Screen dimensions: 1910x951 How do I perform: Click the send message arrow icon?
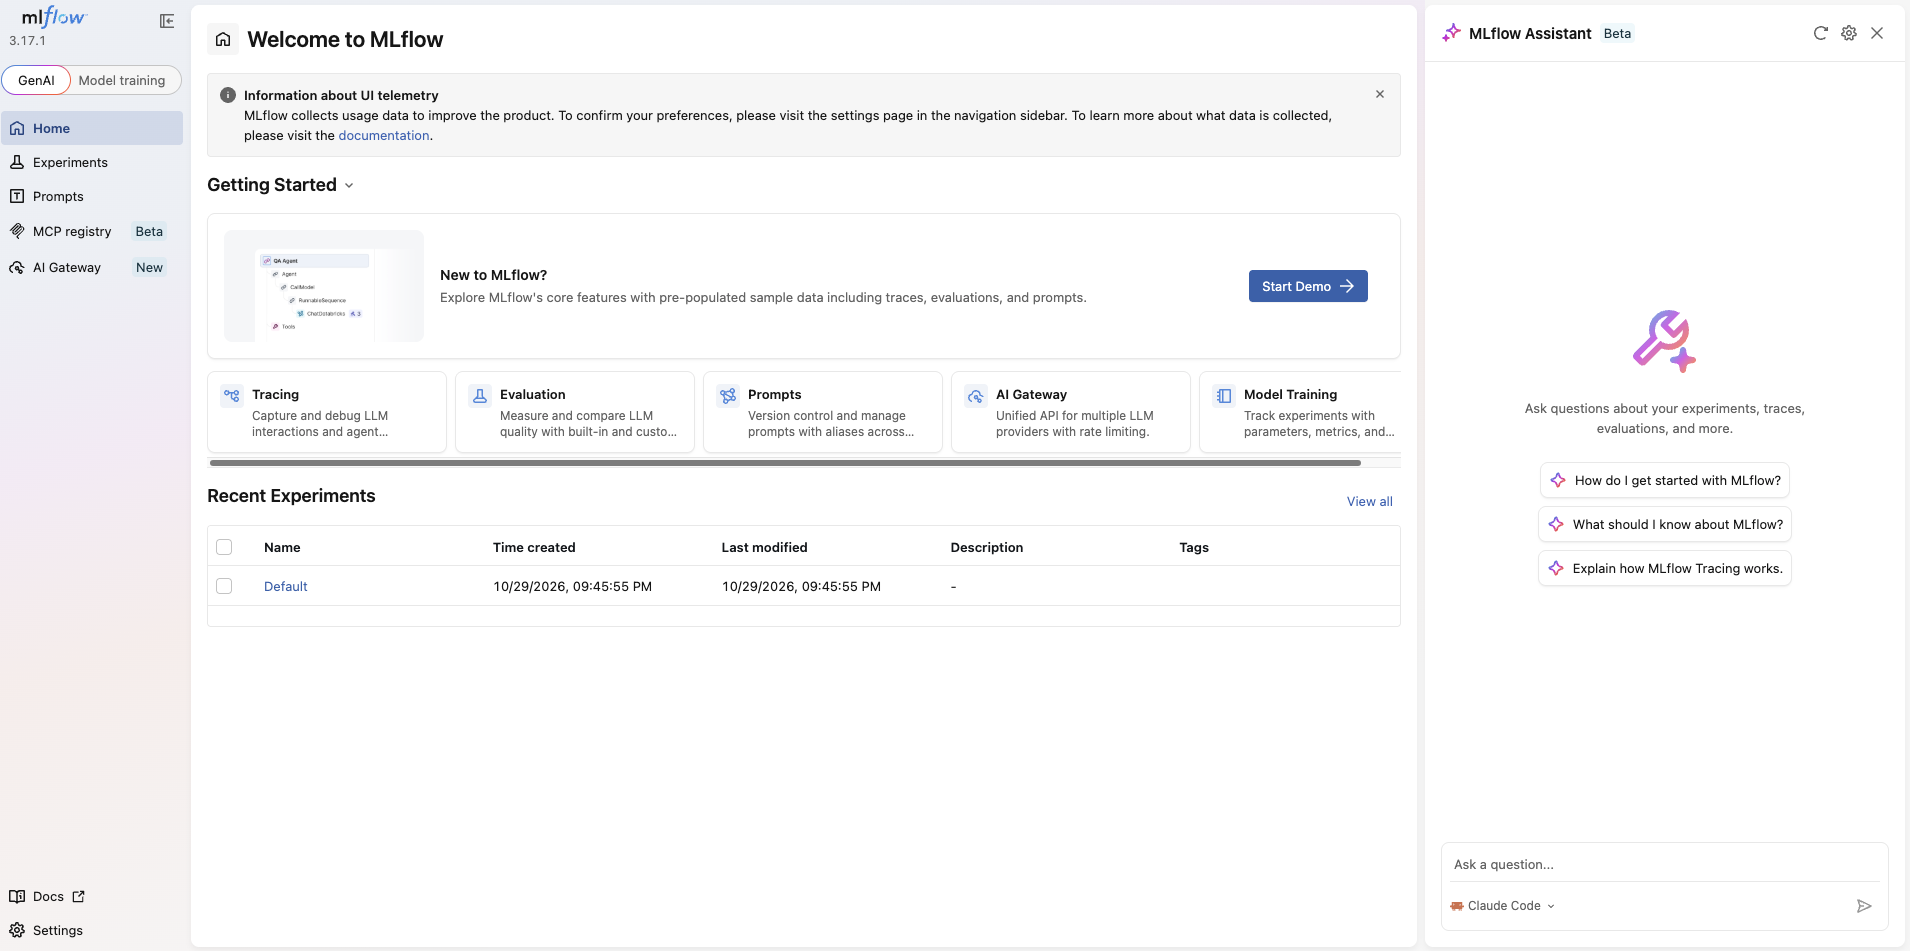click(x=1864, y=906)
